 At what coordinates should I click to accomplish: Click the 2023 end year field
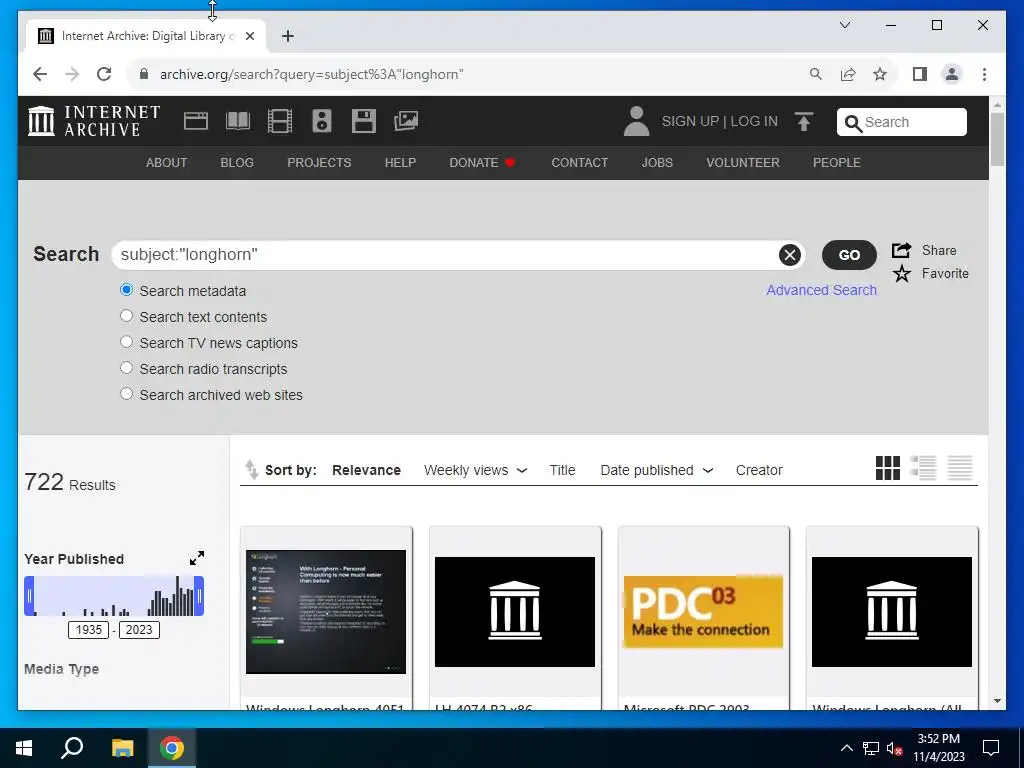click(139, 630)
